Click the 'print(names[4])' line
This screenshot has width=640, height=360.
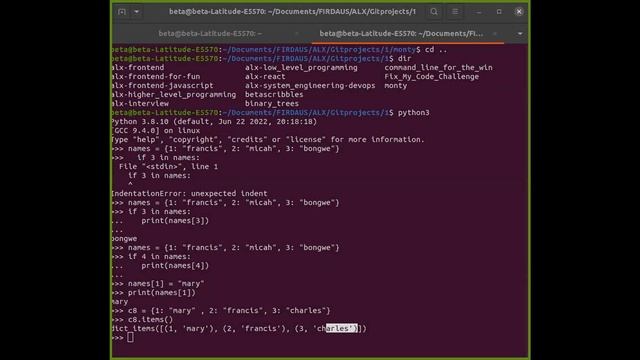point(175,266)
